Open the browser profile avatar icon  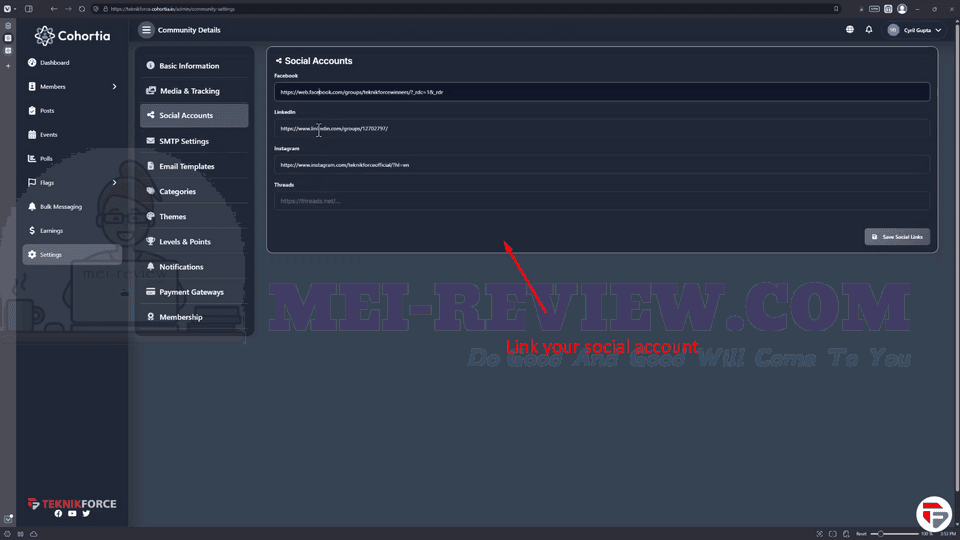[x=902, y=9]
